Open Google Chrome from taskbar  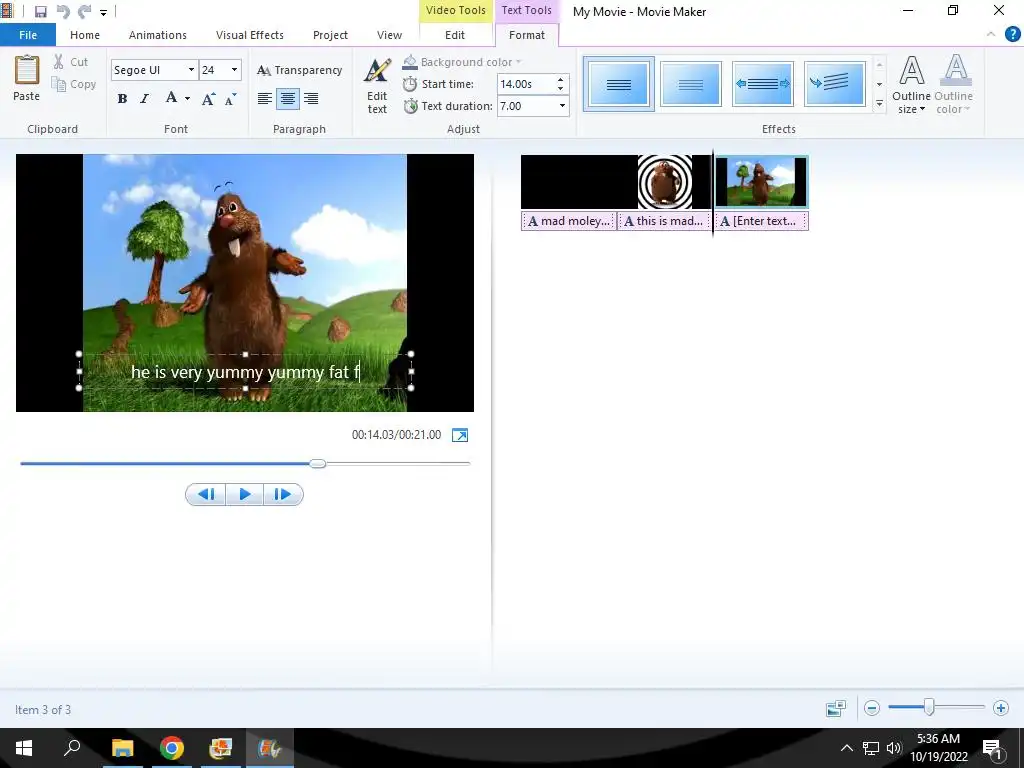(x=172, y=748)
